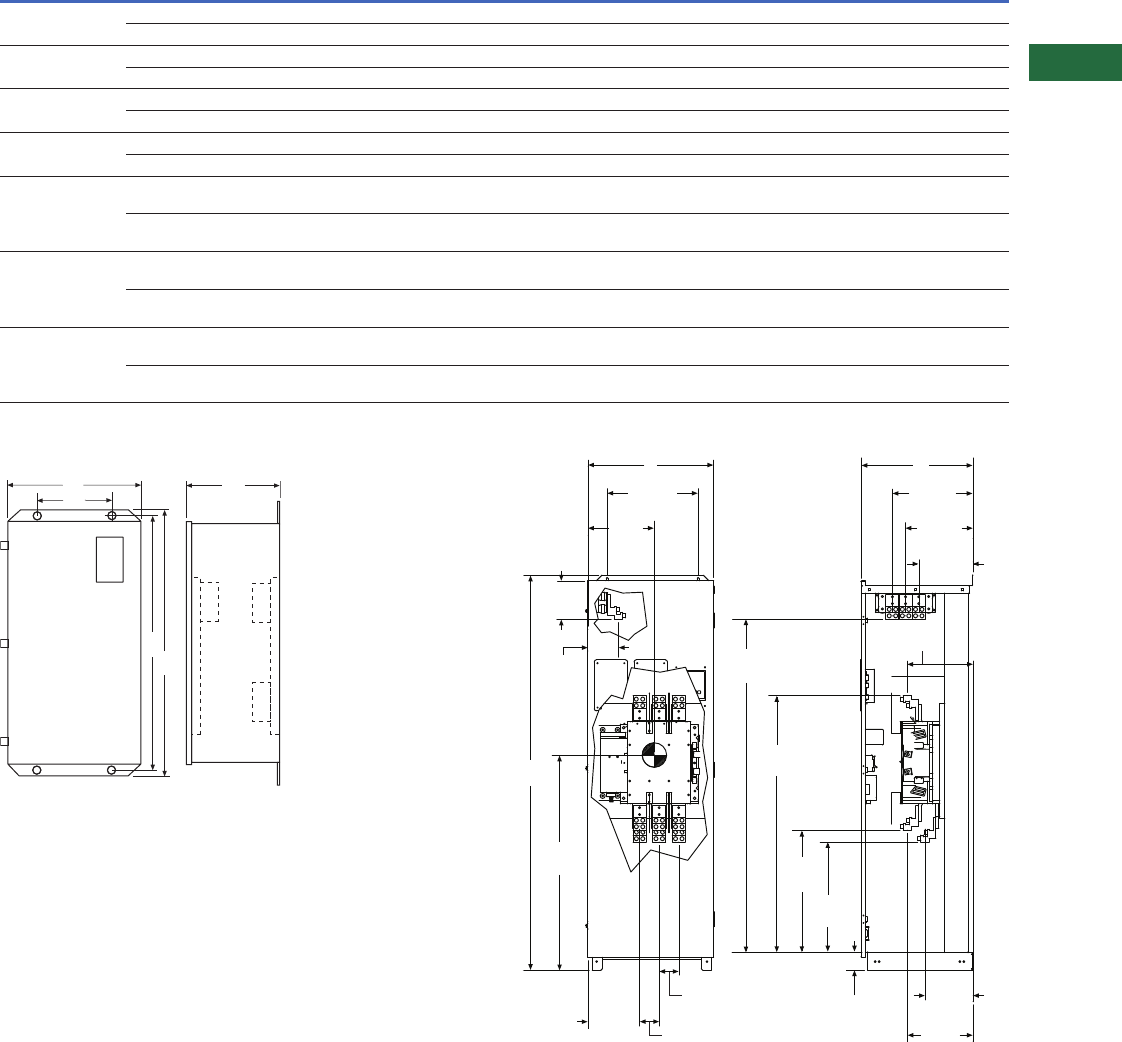
Task: Click the center-of-gravity symbol in cabinet drawing
Action: [653, 754]
